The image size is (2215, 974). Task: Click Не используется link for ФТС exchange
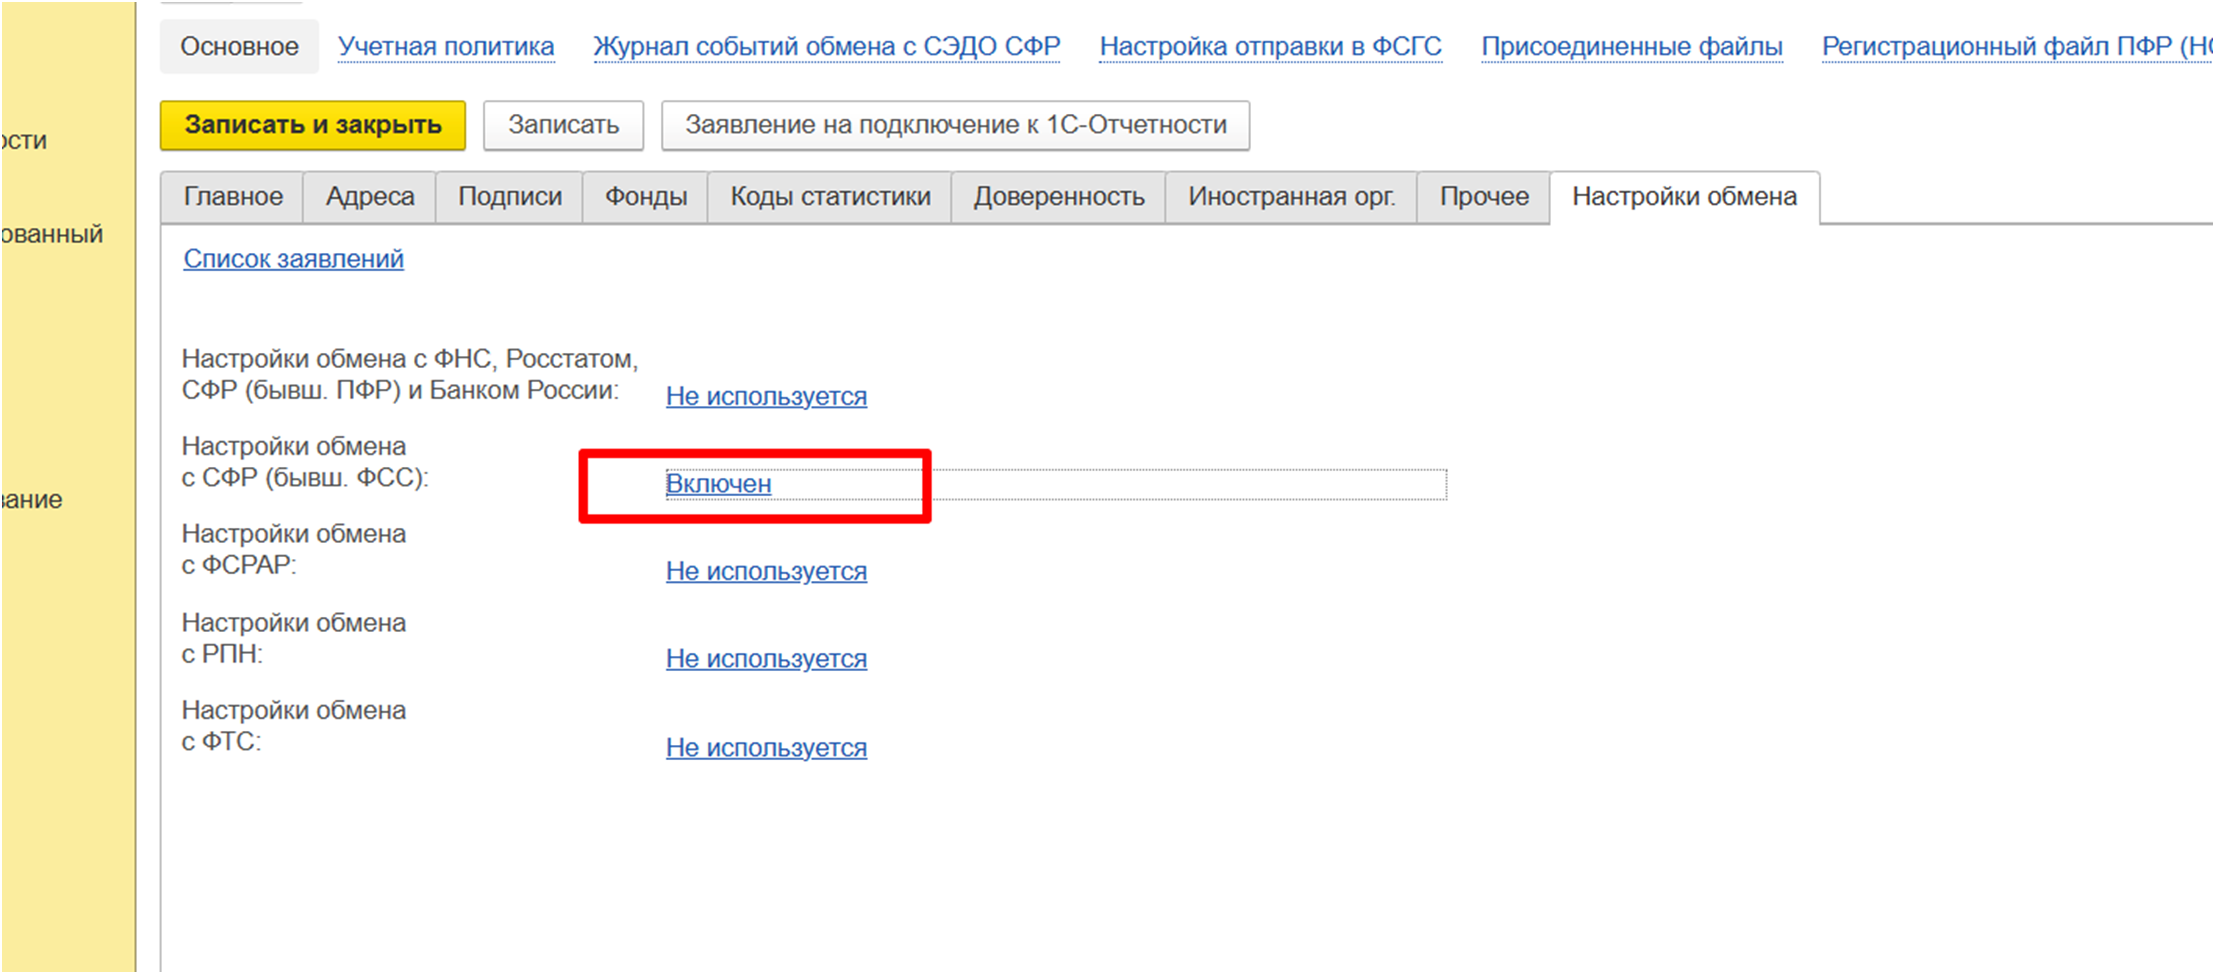(766, 748)
